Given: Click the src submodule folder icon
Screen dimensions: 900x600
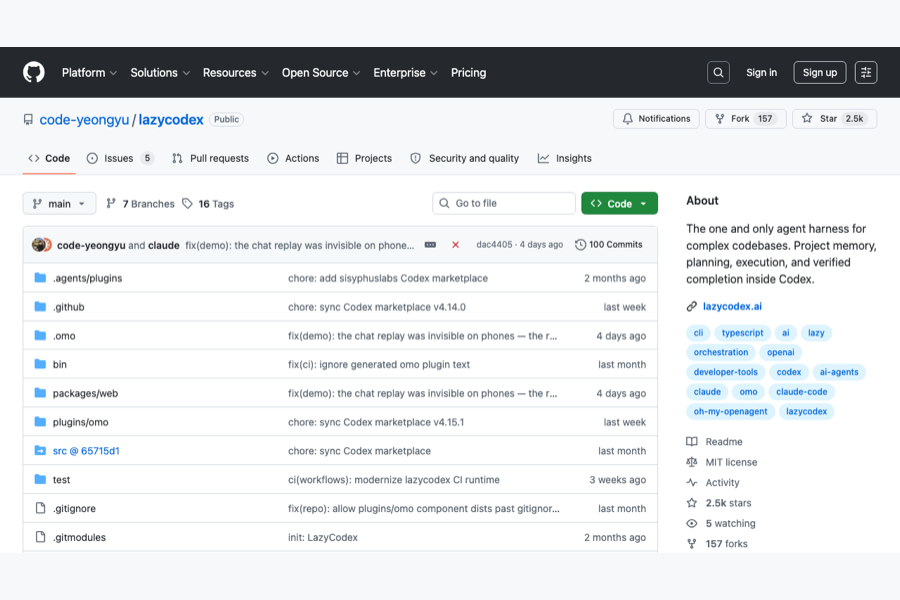Looking at the screenshot, I should click(40, 451).
